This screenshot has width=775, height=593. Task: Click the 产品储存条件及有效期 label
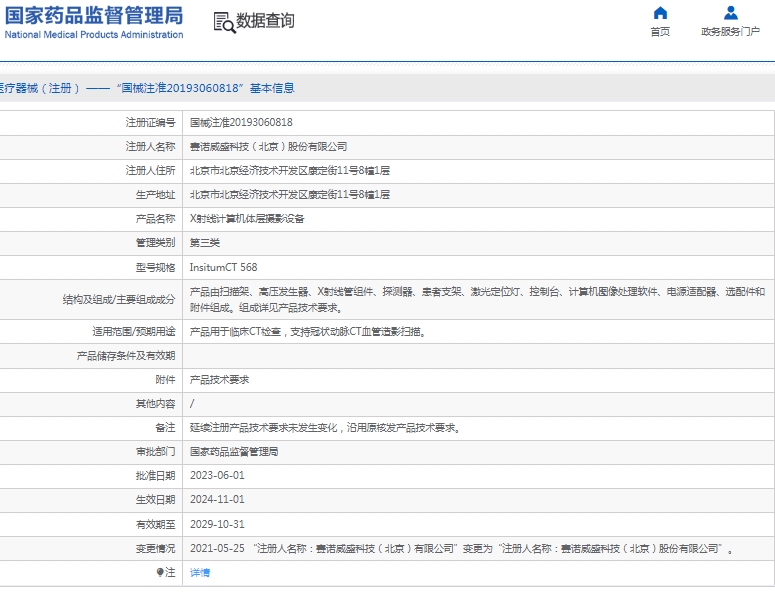(126, 356)
